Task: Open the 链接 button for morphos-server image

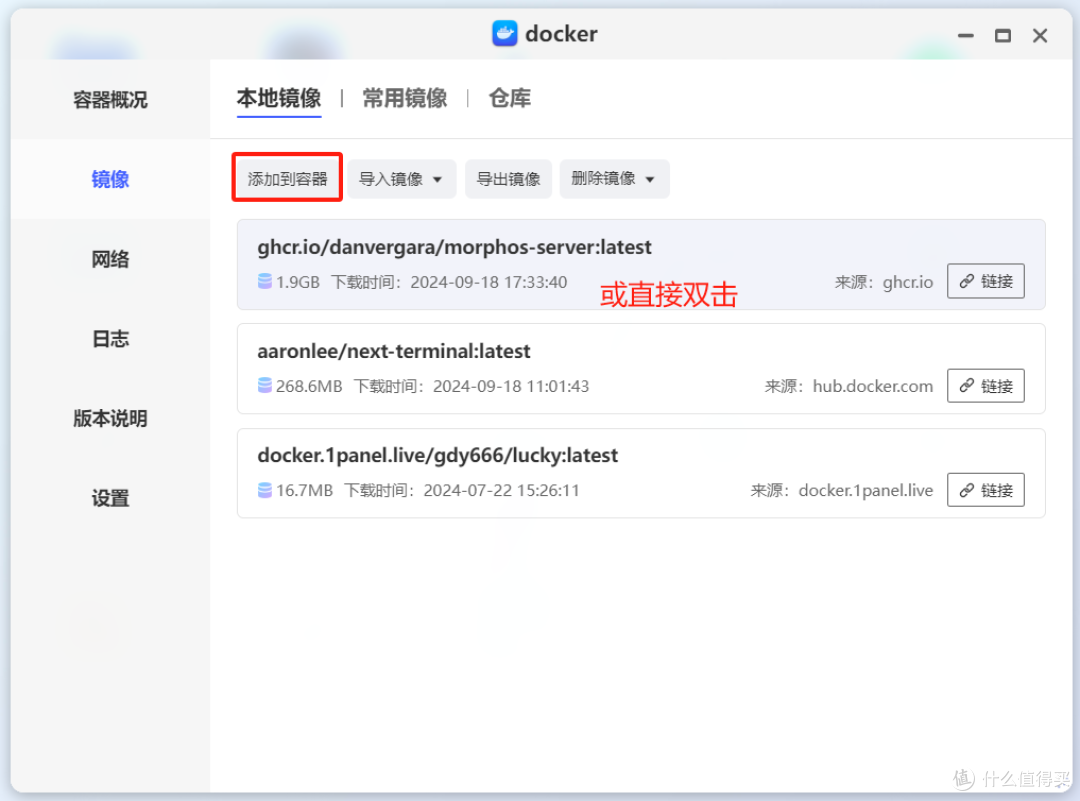Action: pos(986,281)
